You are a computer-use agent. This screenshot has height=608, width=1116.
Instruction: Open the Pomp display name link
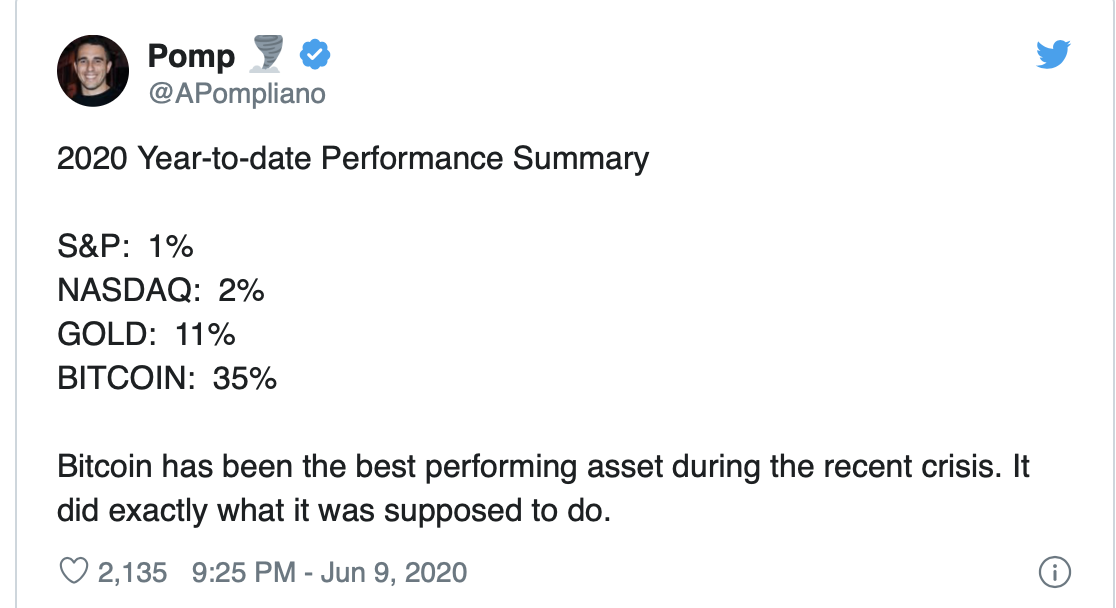[191, 56]
